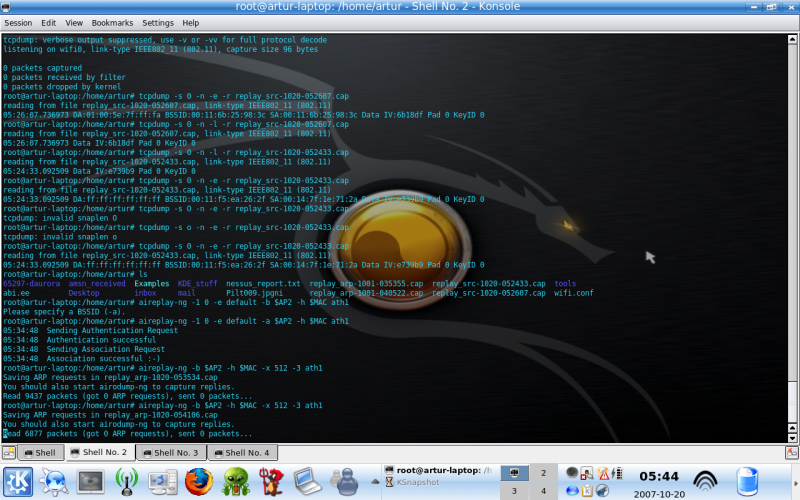Click the 'tools' directory name
The width and height of the screenshot is (800, 500).
(x=565, y=284)
